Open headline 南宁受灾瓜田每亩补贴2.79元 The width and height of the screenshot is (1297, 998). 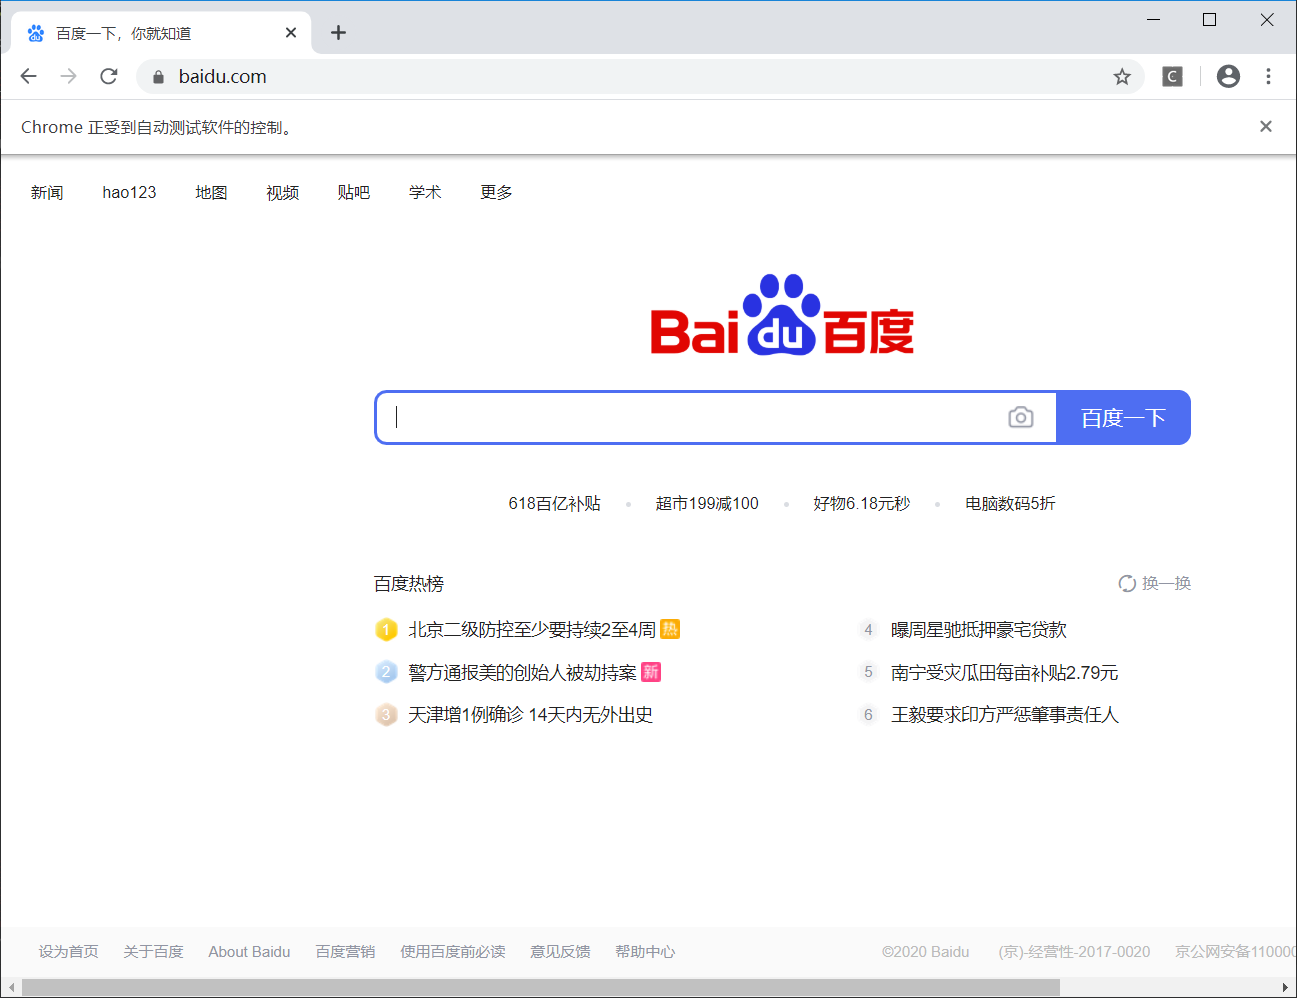[x=1005, y=673]
